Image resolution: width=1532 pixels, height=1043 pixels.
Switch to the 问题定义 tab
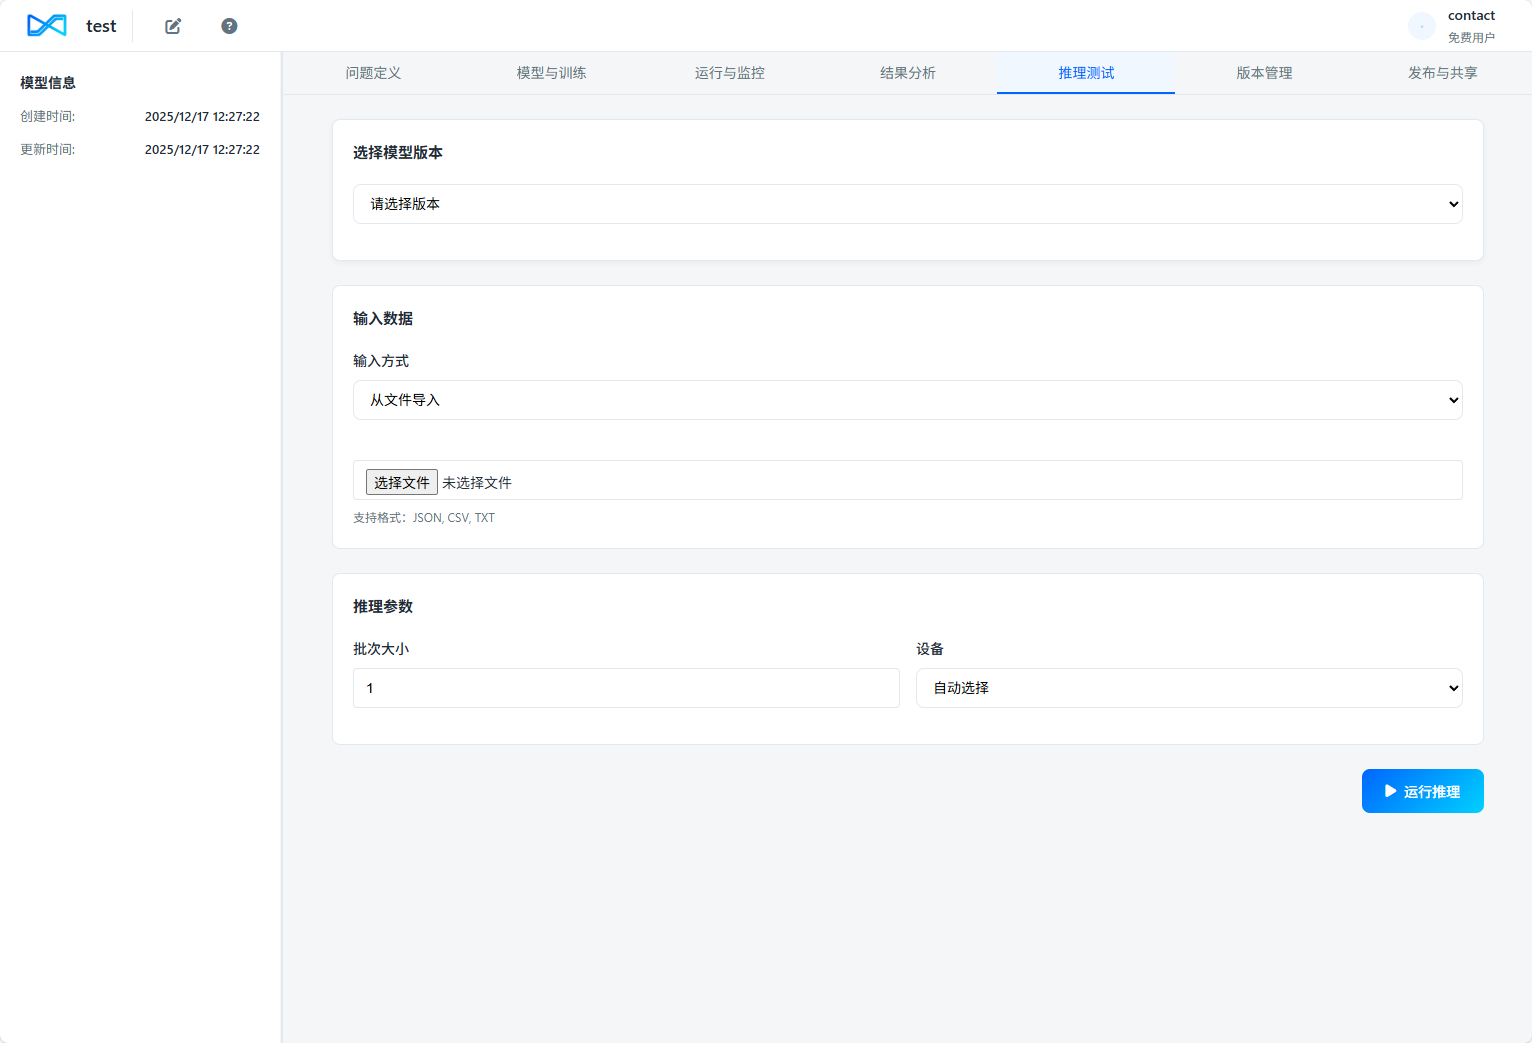[x=373, y=73]
